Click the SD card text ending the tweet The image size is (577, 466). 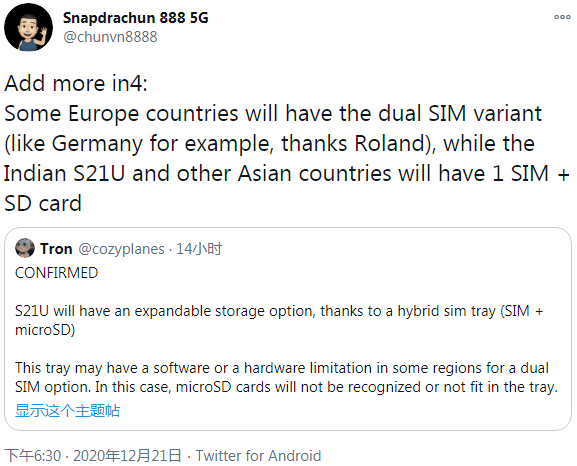click(x=43, y=203)
